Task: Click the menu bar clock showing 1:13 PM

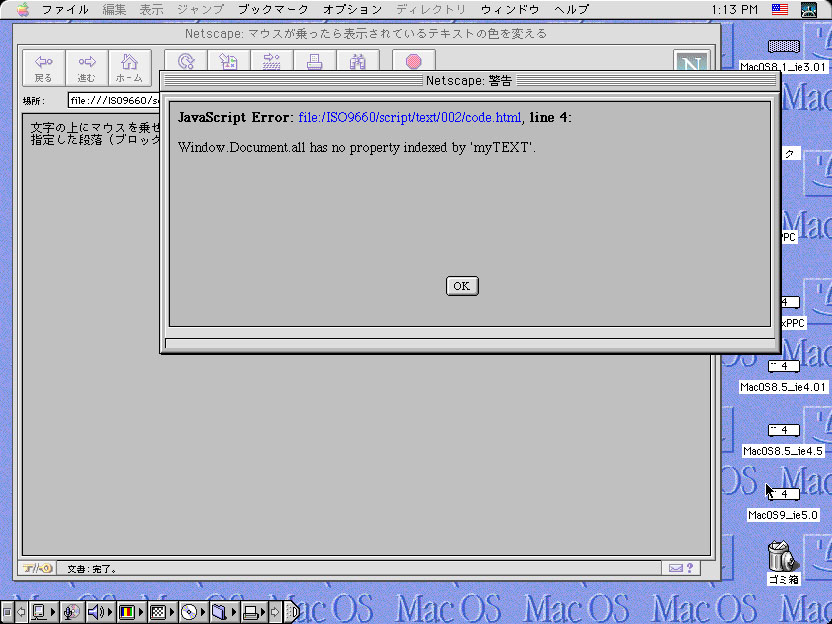Action: pyautogui.click(x=734, y=10)
